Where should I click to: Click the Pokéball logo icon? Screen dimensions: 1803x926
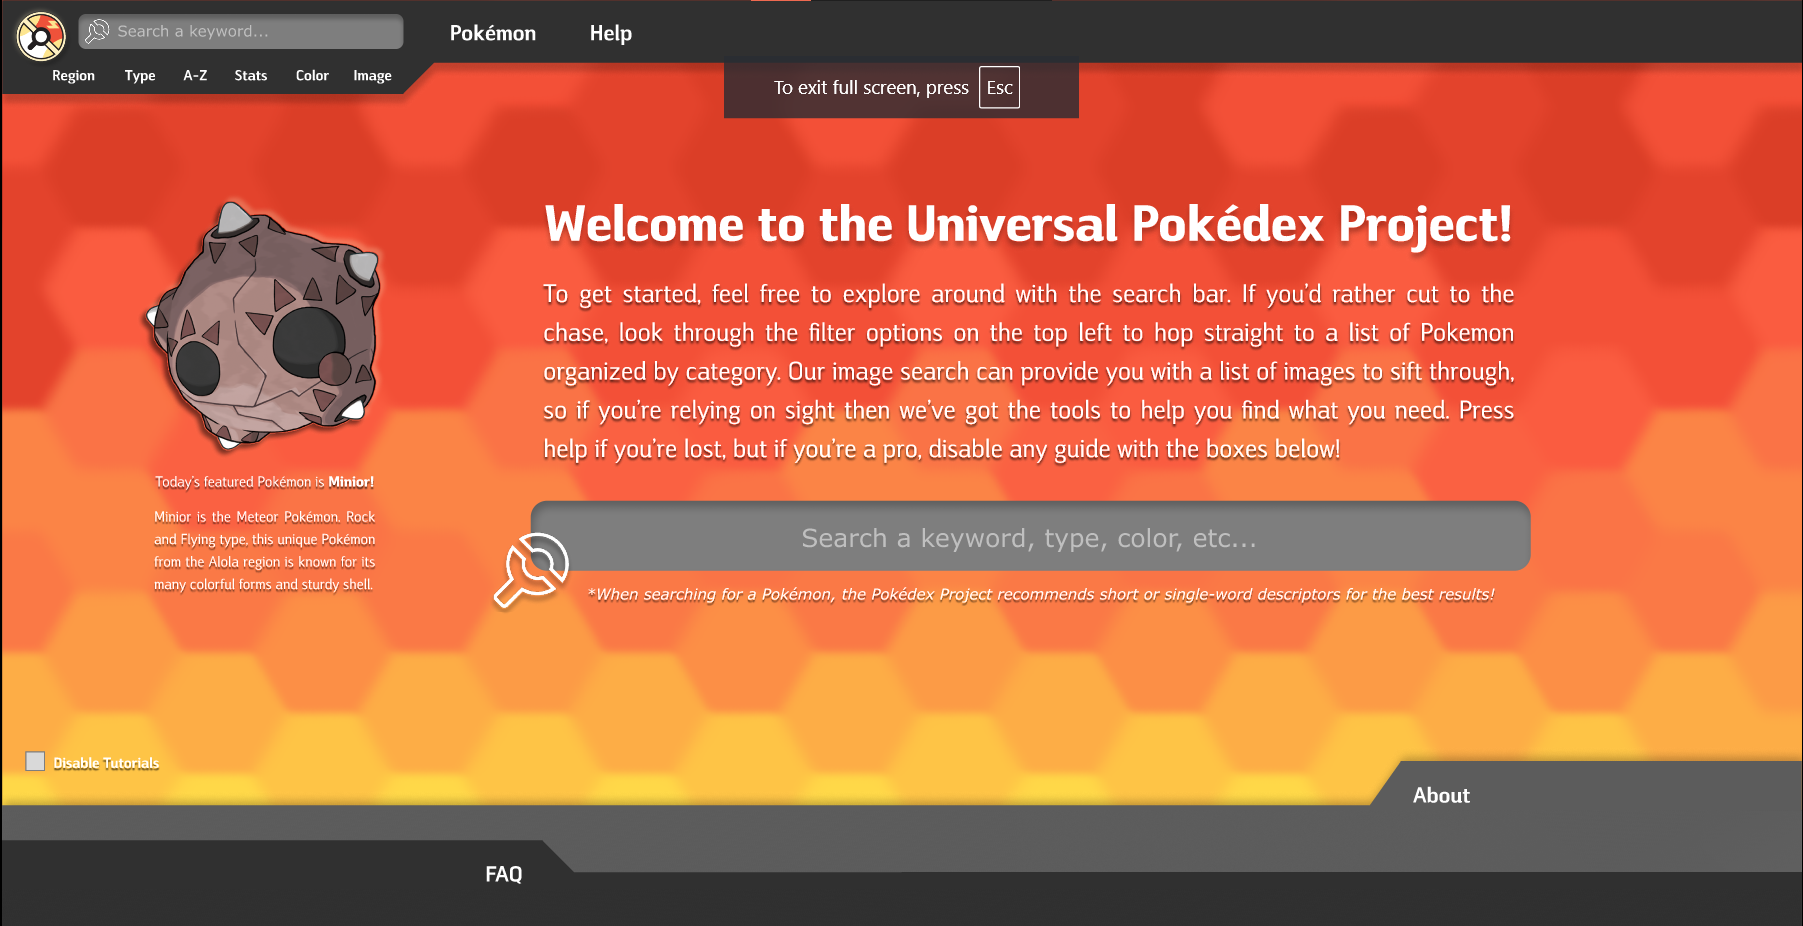41,37
